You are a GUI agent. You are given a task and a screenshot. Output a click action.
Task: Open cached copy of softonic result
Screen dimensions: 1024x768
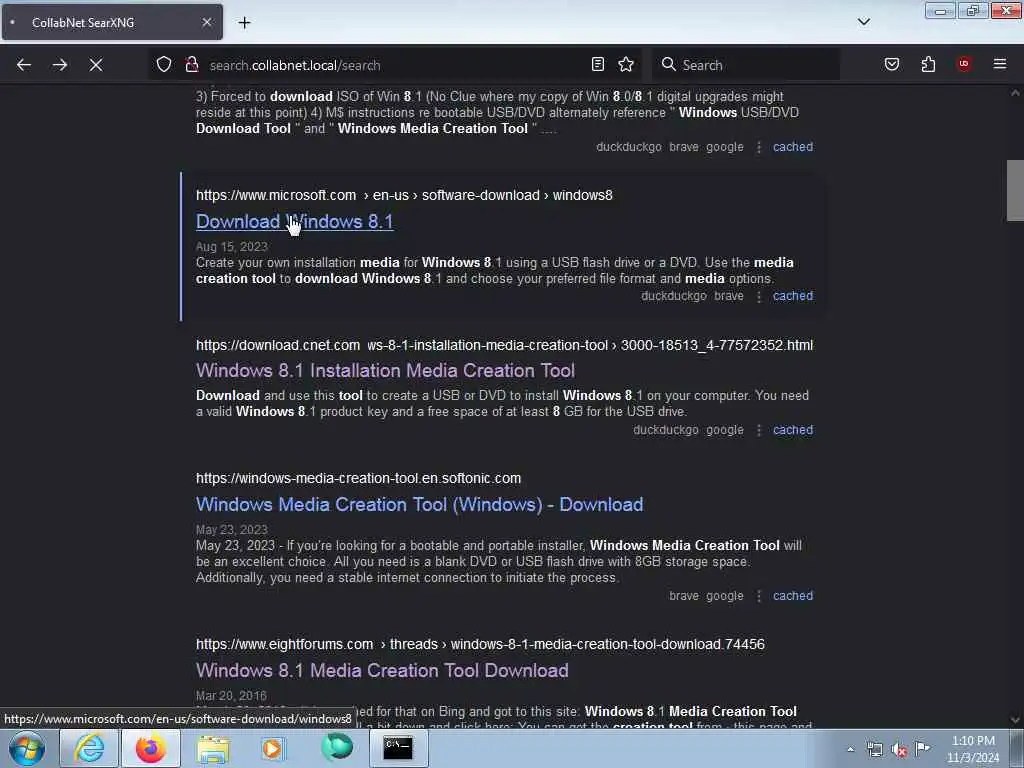tap(793, 596)
